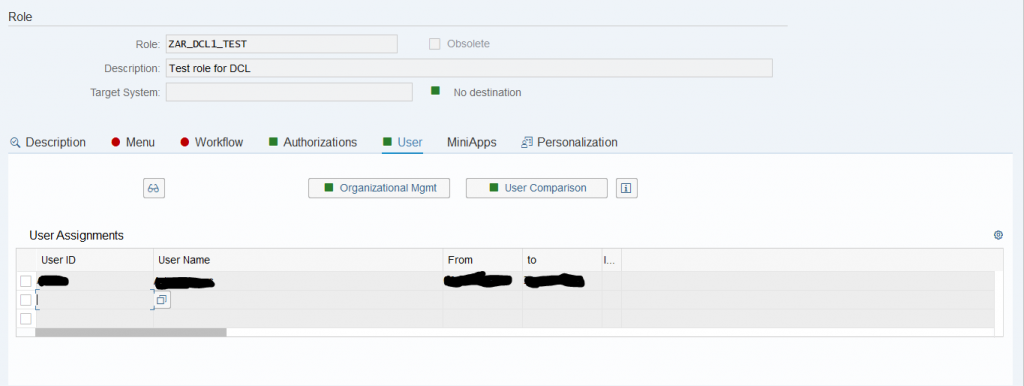Select the first user assignment row checkbox
The height and width of the screenshot is (386, 1024).
25,281
